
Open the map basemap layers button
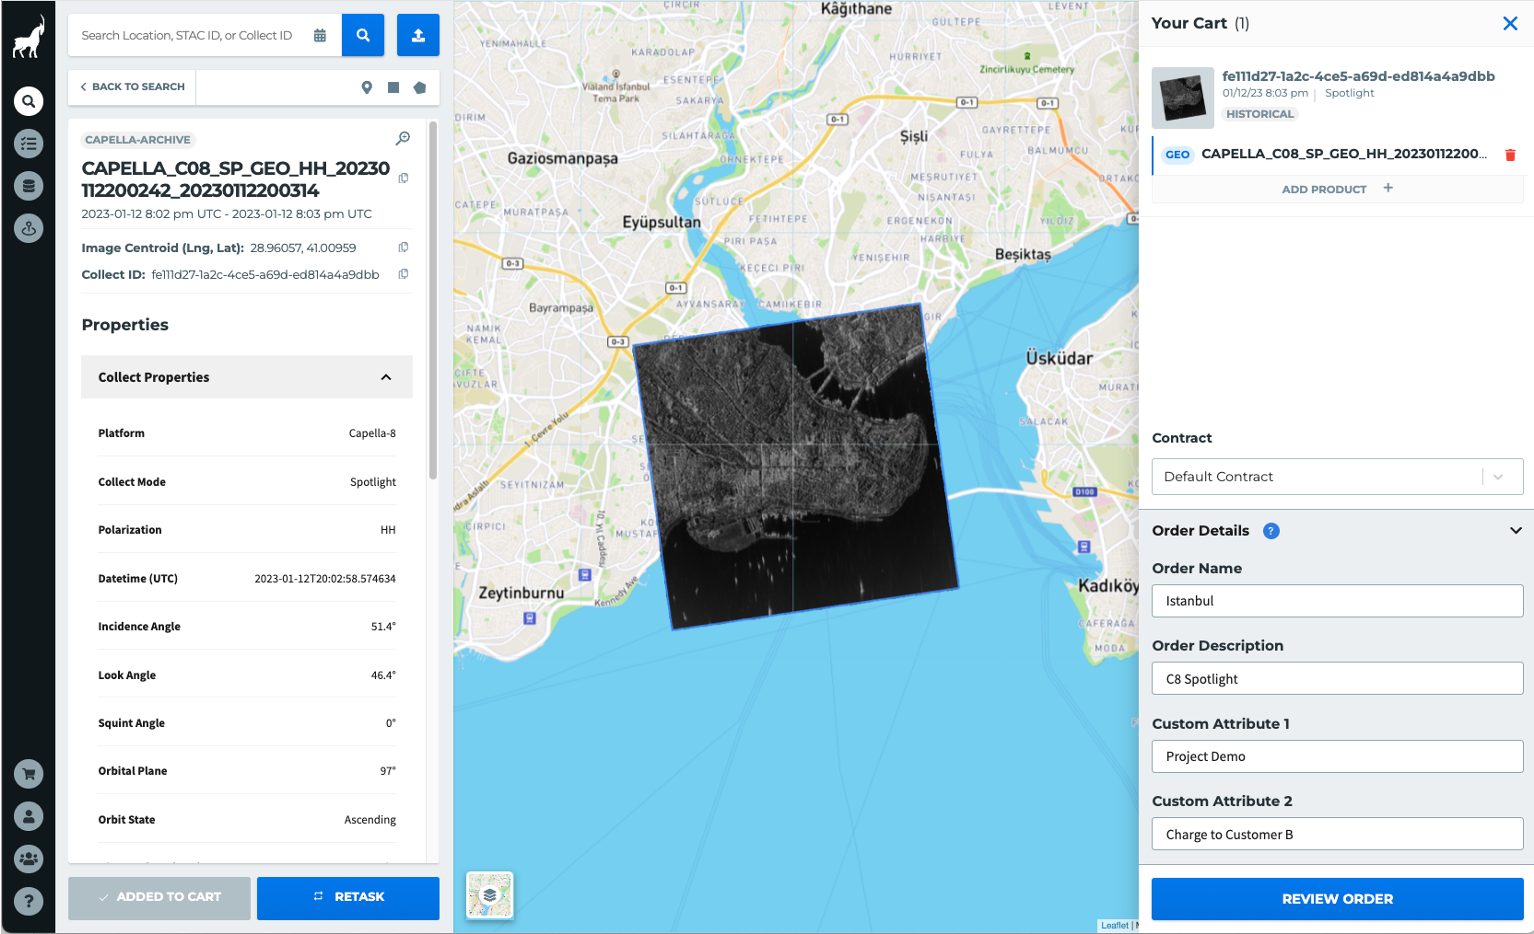tap(490, 895)
